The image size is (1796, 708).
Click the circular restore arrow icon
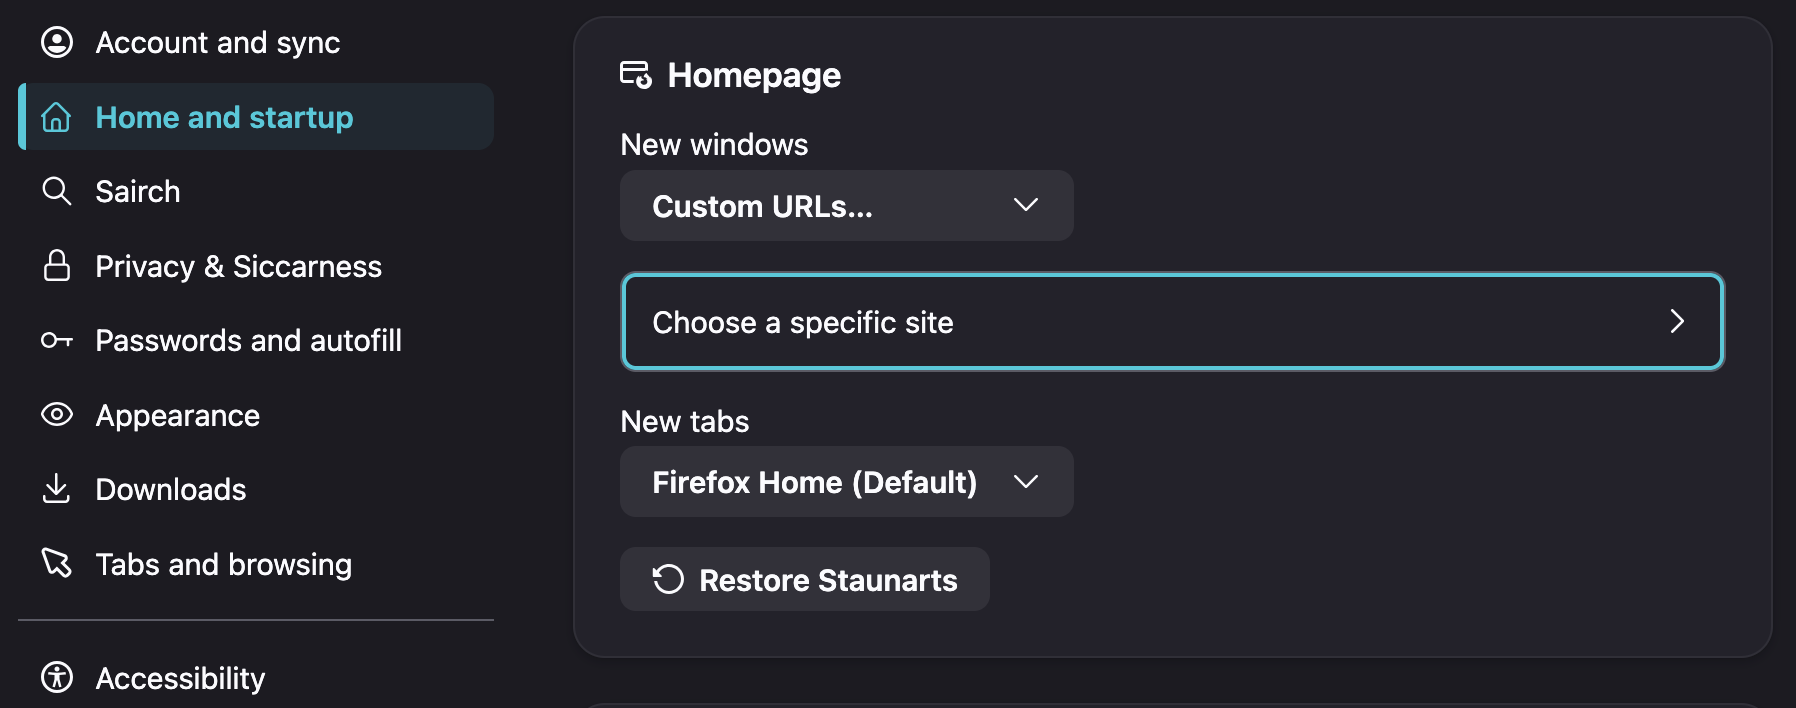point(668,579)
